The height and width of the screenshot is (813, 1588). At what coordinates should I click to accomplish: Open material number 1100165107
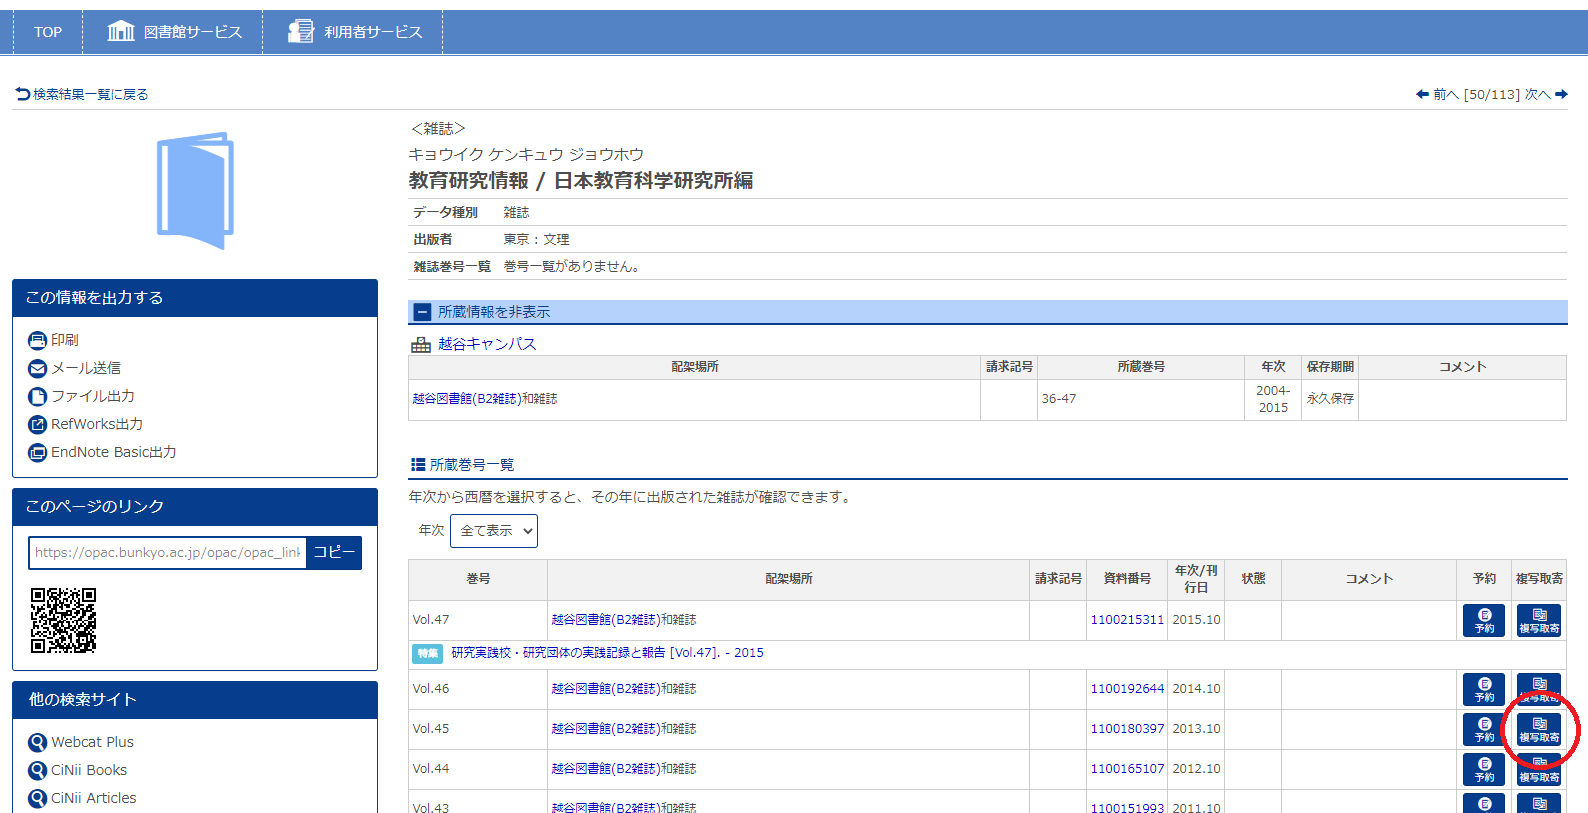pos(1127,769)
